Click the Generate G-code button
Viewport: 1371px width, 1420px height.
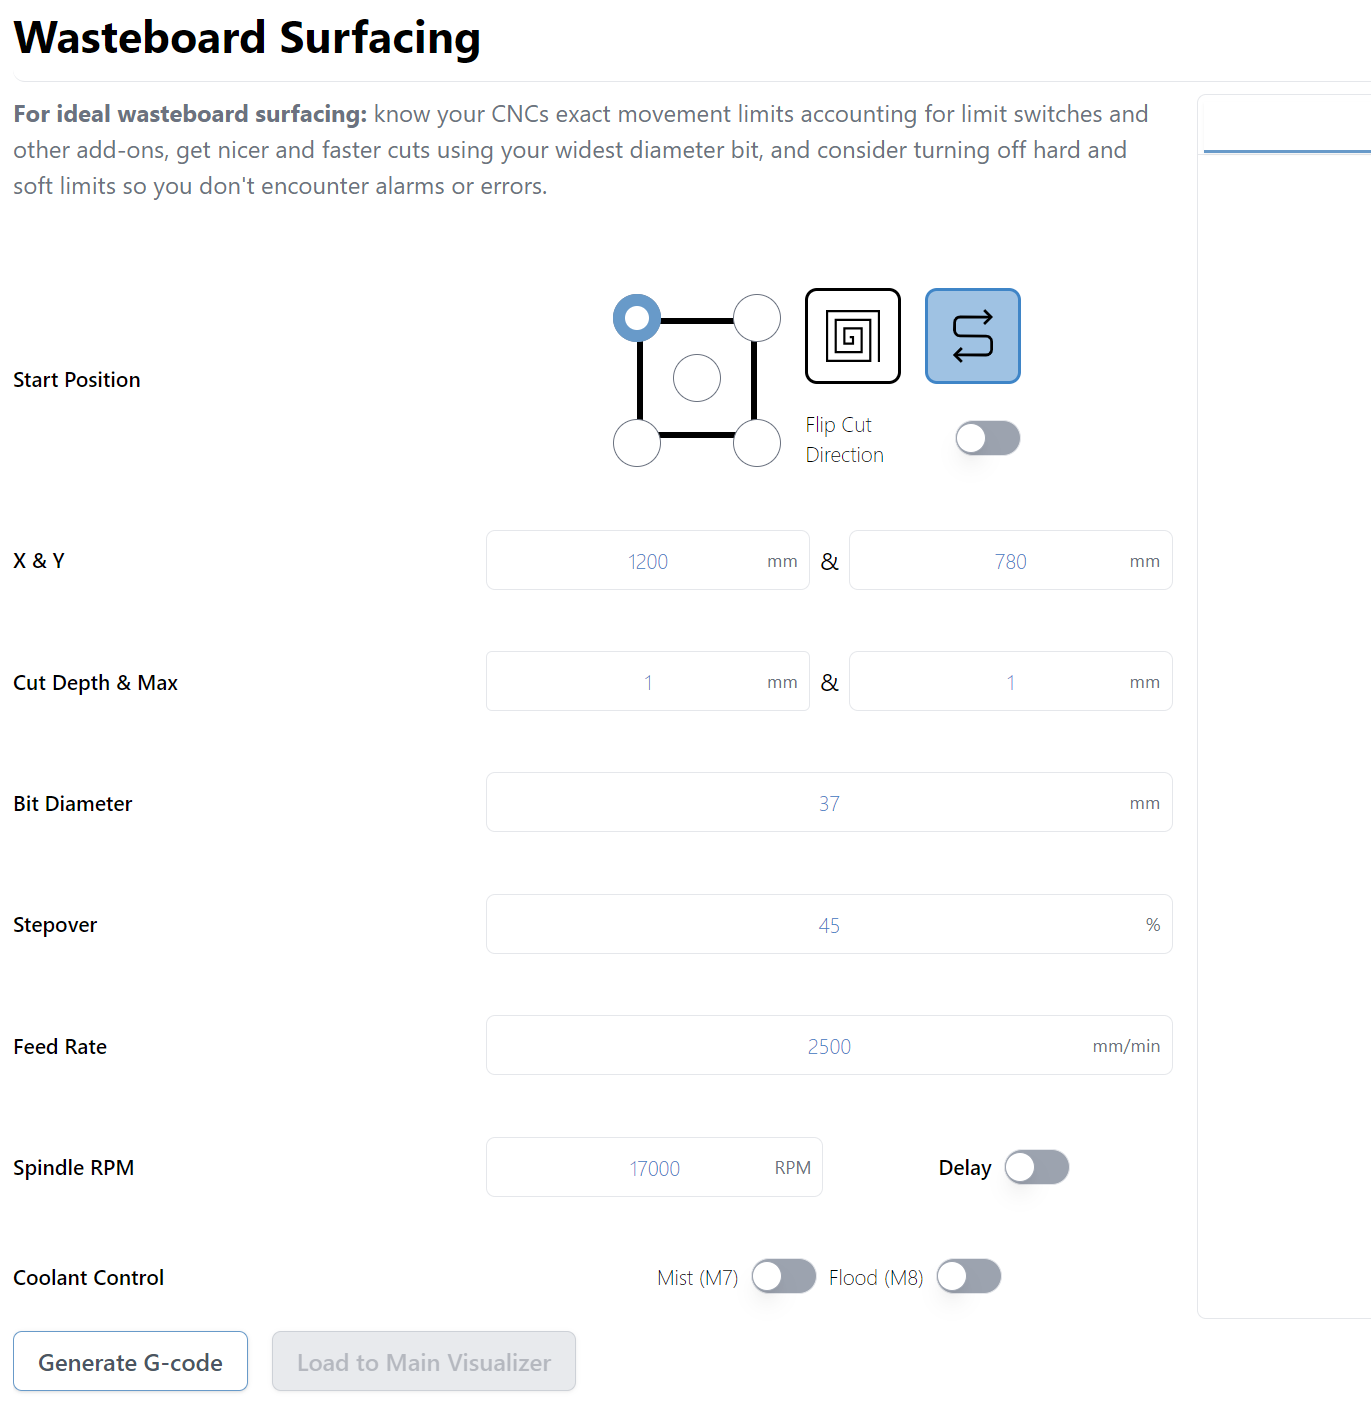130,1361
